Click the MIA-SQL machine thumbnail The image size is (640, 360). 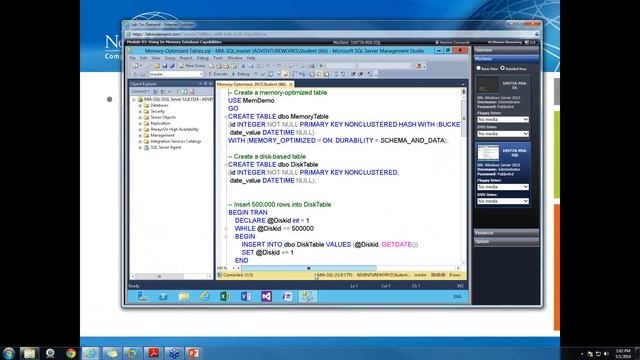pos(488,153)
